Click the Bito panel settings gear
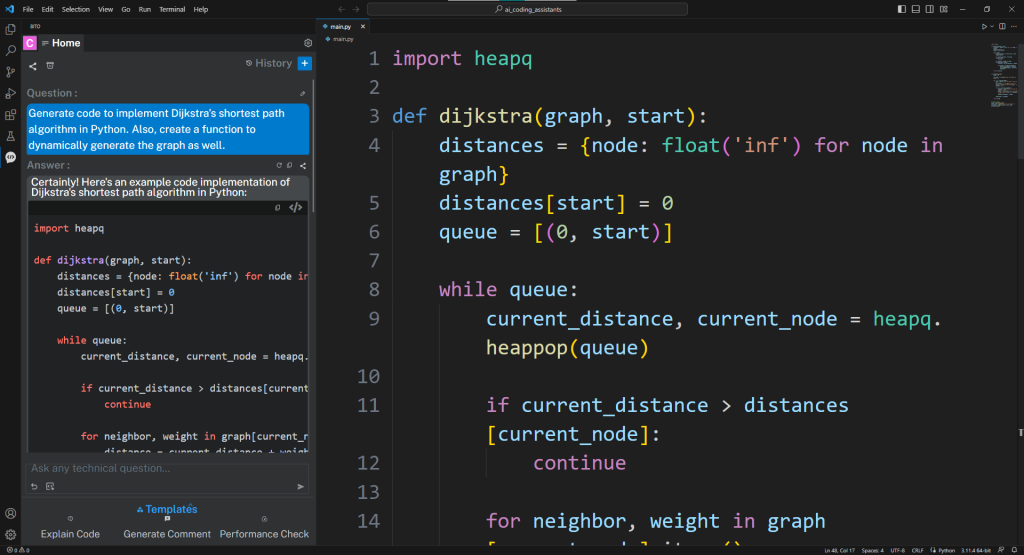This screenshot has height=555, width=1024. coord(308,43)
